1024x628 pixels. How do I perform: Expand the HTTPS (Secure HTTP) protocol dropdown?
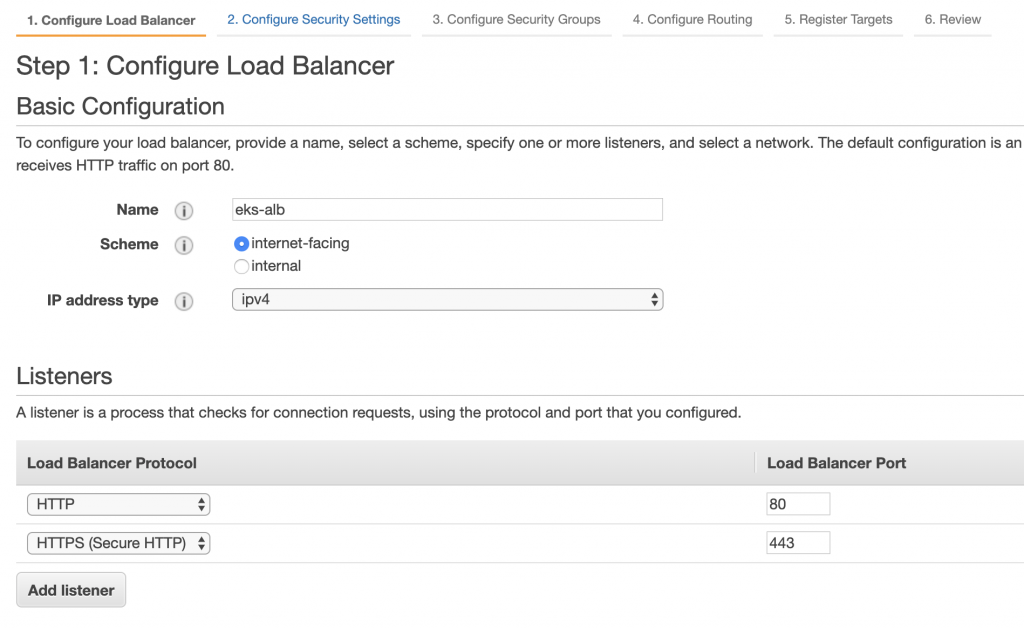coord(118,543)
